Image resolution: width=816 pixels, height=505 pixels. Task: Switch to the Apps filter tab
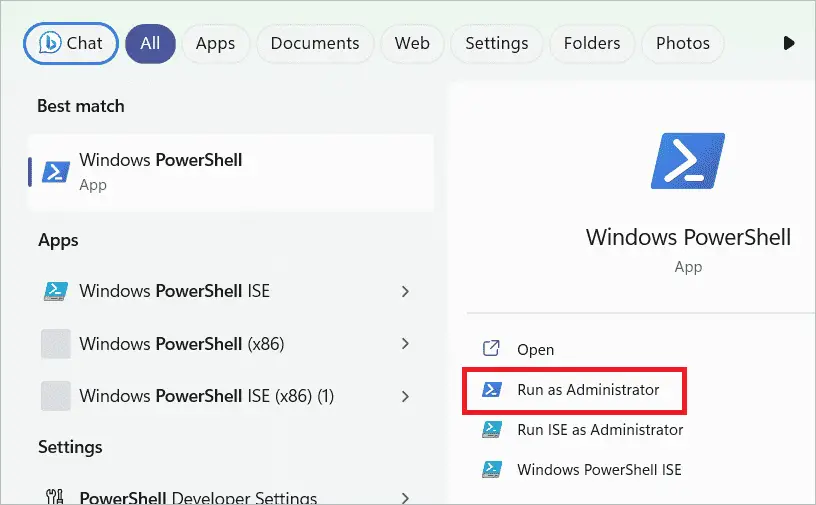tap(215, 43)
